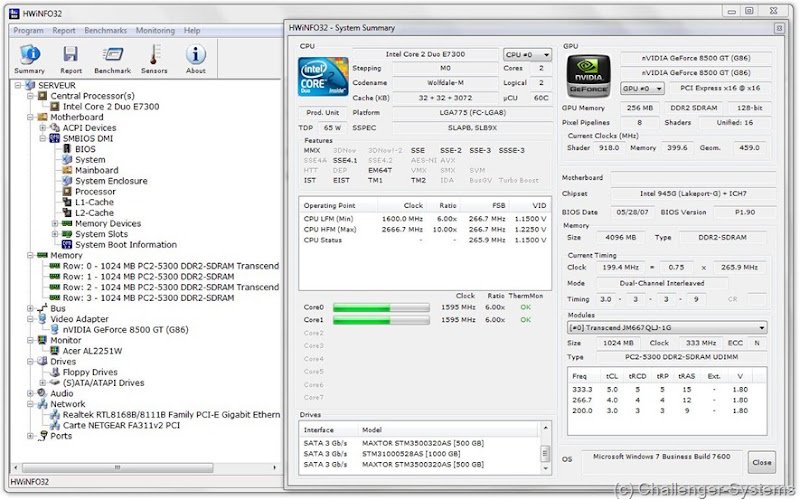
Task: Select Memory Devices tree entry
Action: click(x=108, y=223)
